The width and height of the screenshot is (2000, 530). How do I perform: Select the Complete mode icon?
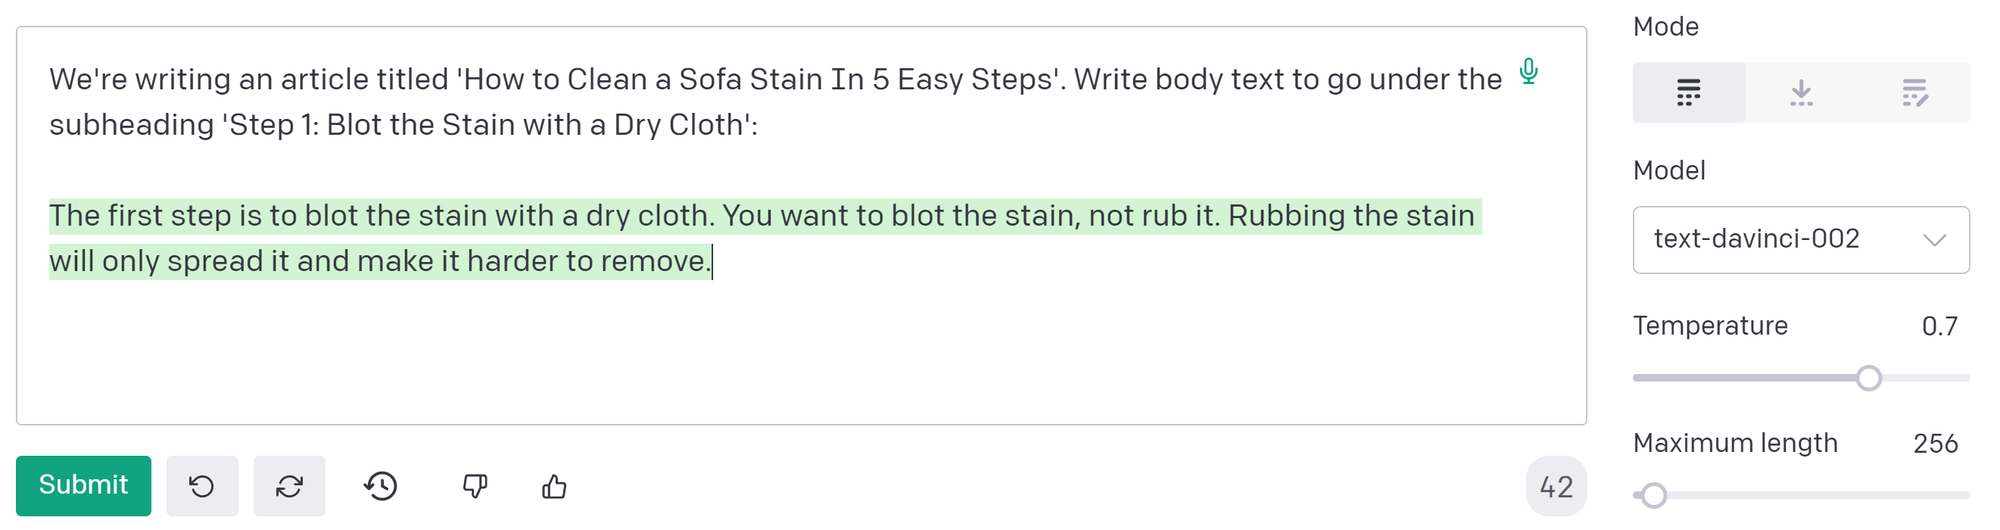pyautogui.click(x=1688, y=93)
